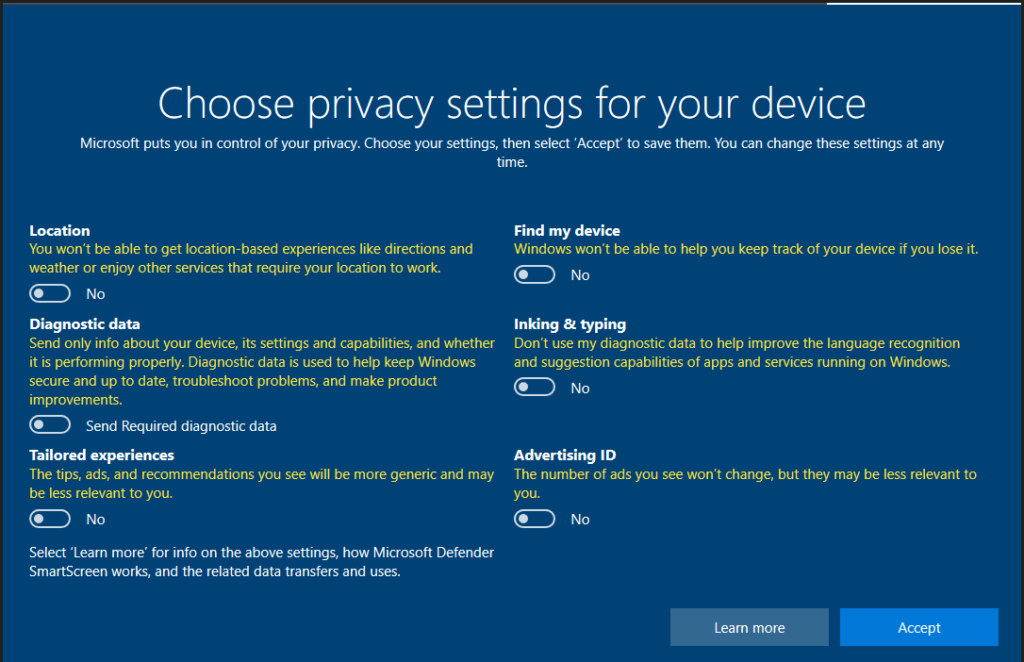Select 'No' label under Advertising ID
1024x662 pixels.
[x=580, y=520]
